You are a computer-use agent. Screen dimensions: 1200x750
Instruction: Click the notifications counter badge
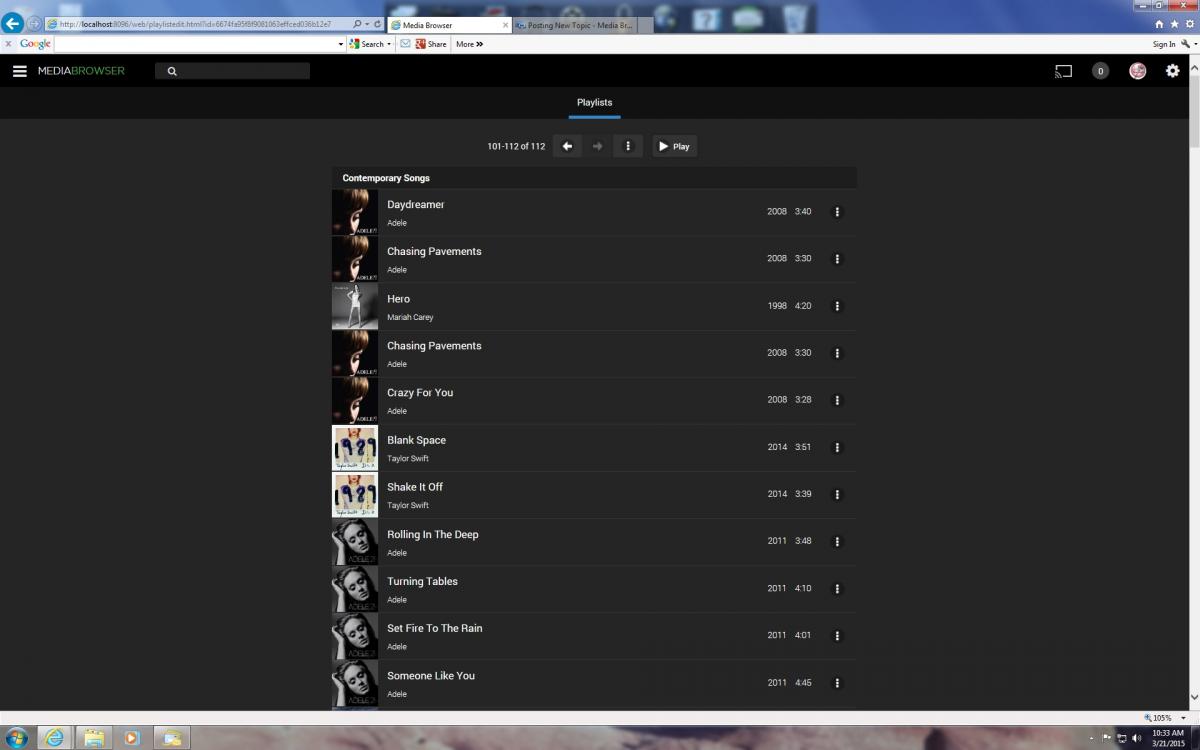tap(1100, 71)
